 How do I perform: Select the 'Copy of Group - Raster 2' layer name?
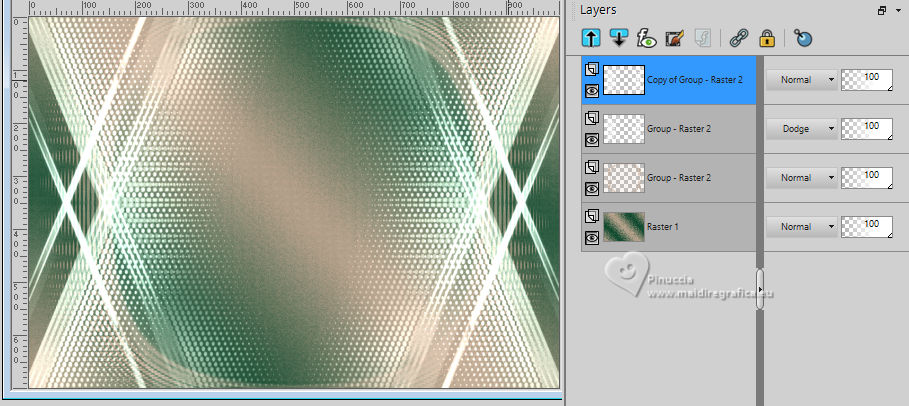pyautogui.click(x=695, y=80)
